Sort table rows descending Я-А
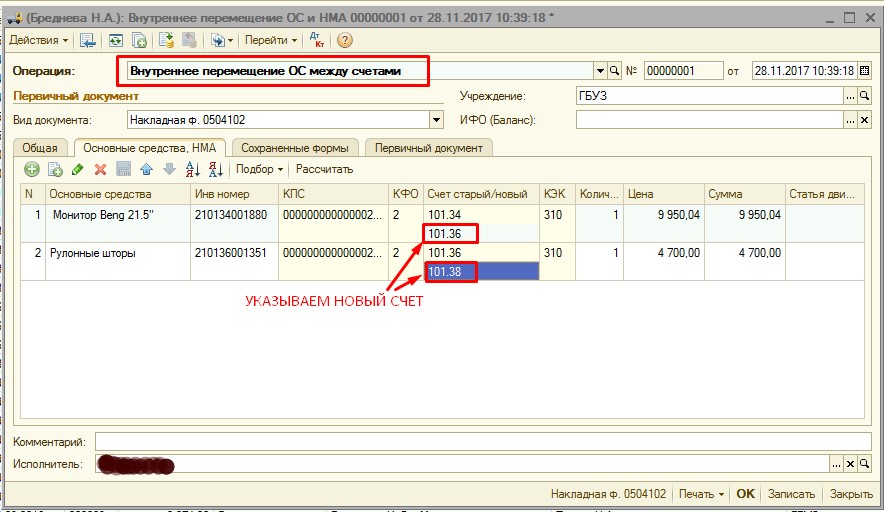Image resolution: width=884 pixels, height=512 pixels. [215, 169]
